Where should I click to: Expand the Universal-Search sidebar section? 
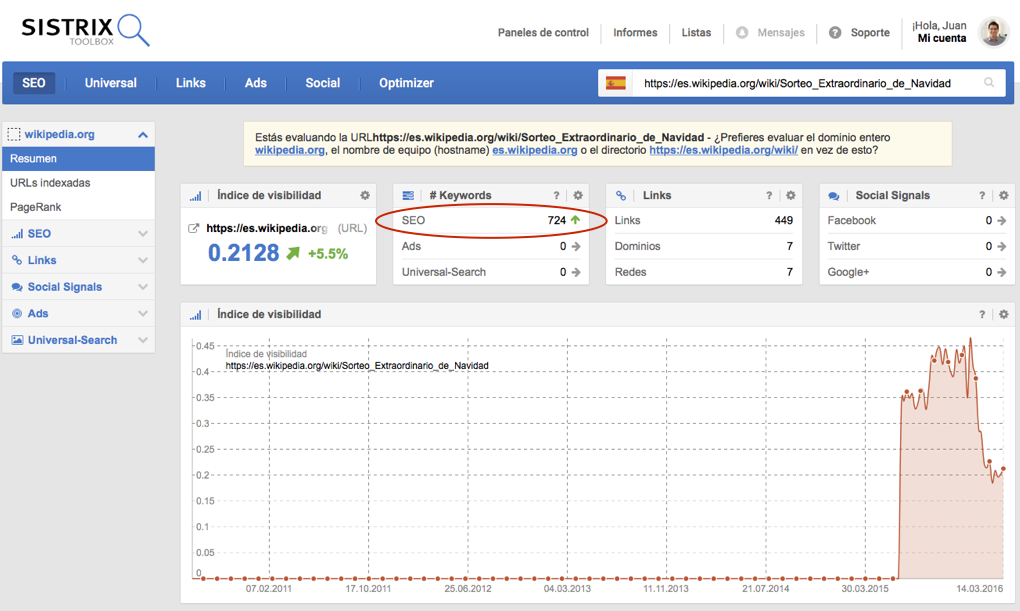[143, 340]
